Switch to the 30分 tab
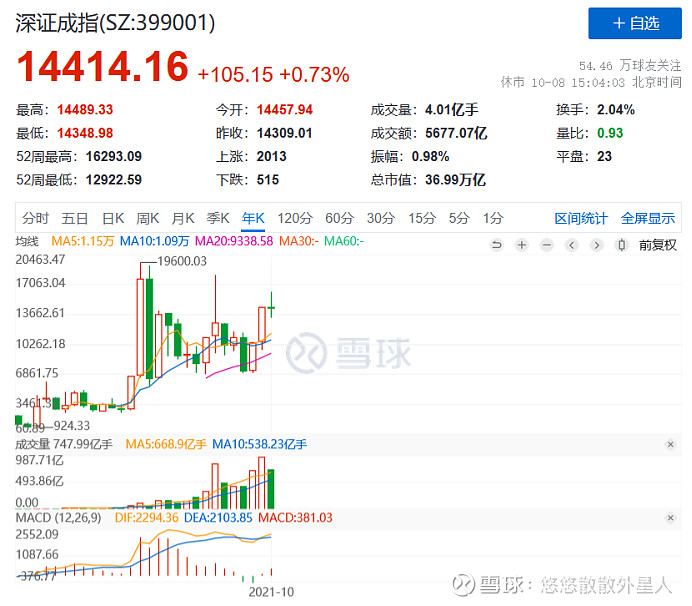This screenshot has height=606, width=692. tap(381, 218)
